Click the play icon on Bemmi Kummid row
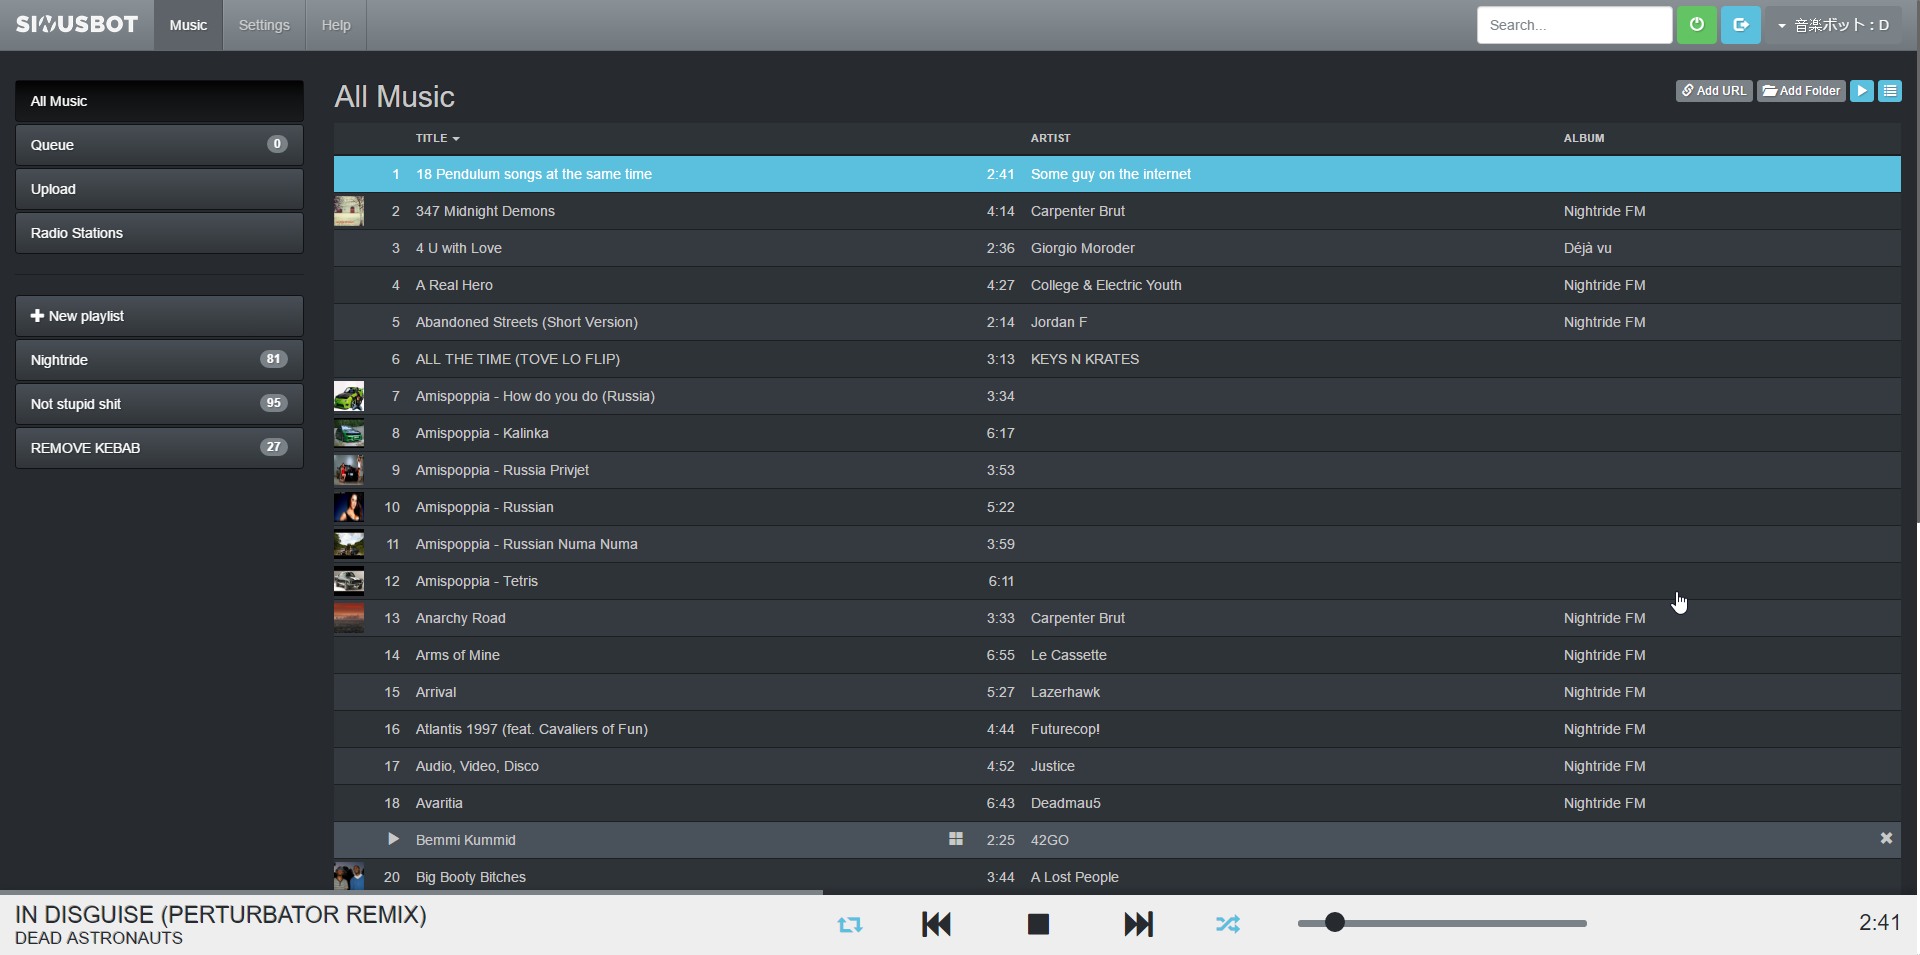The width and height of the screenshot is (1920, 955). click(393, 839)
